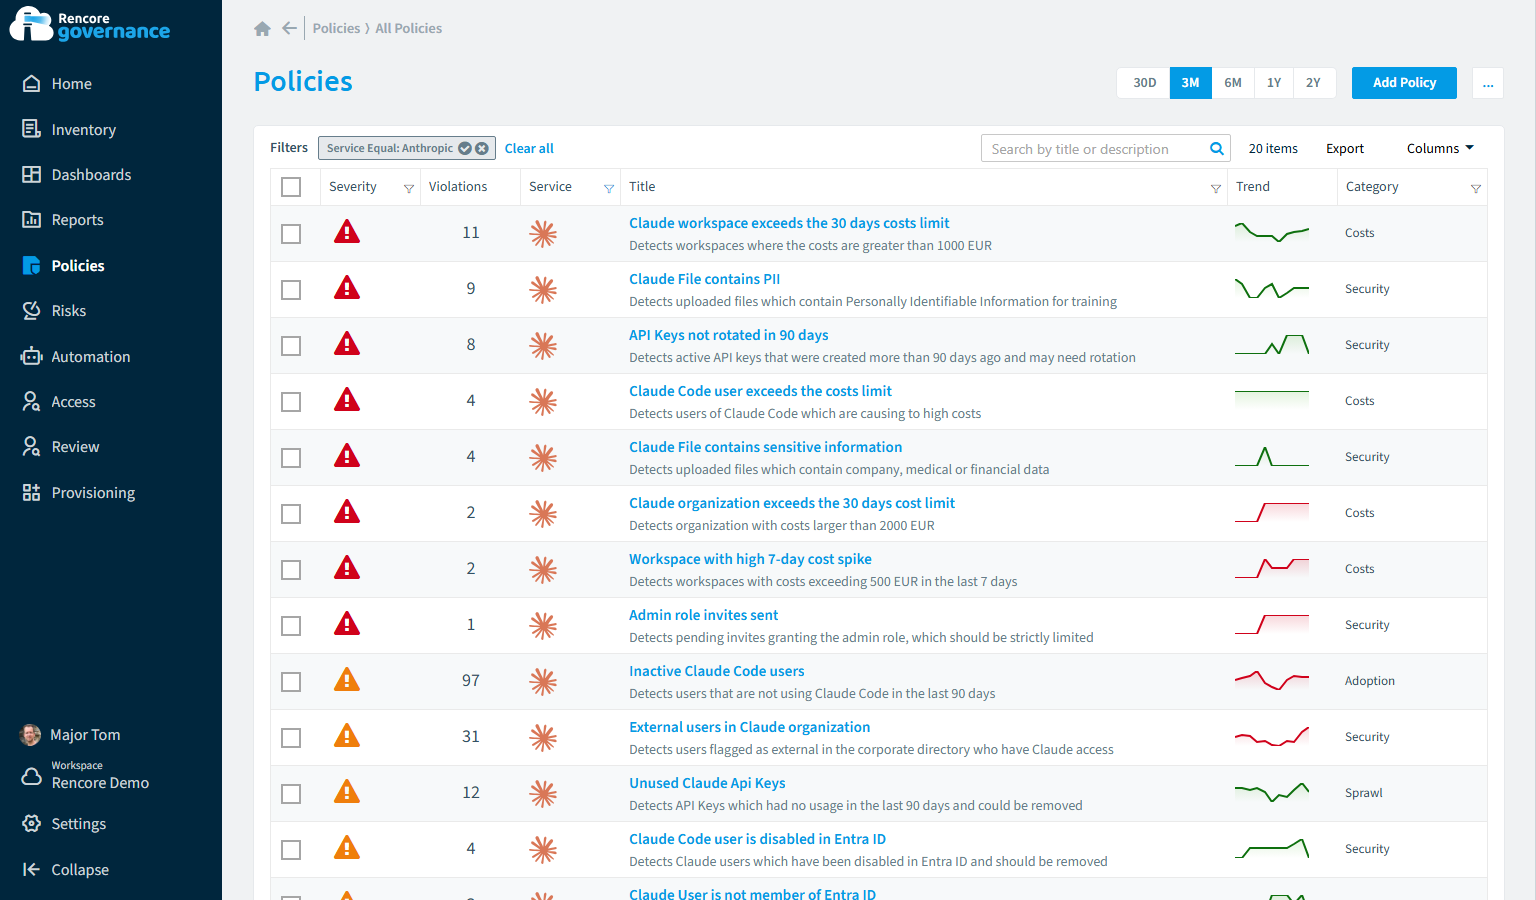Click the Add Policy button

pos(1404,83)
